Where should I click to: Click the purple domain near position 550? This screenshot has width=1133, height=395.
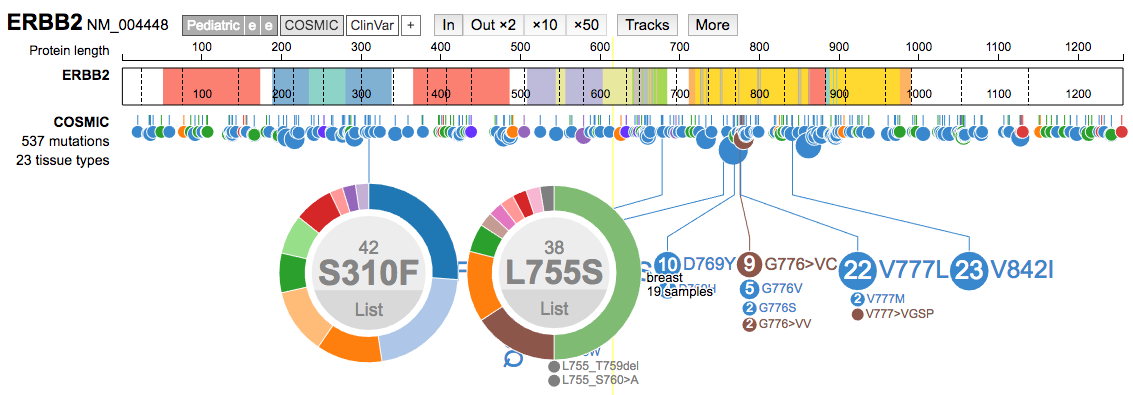(540, 87)
